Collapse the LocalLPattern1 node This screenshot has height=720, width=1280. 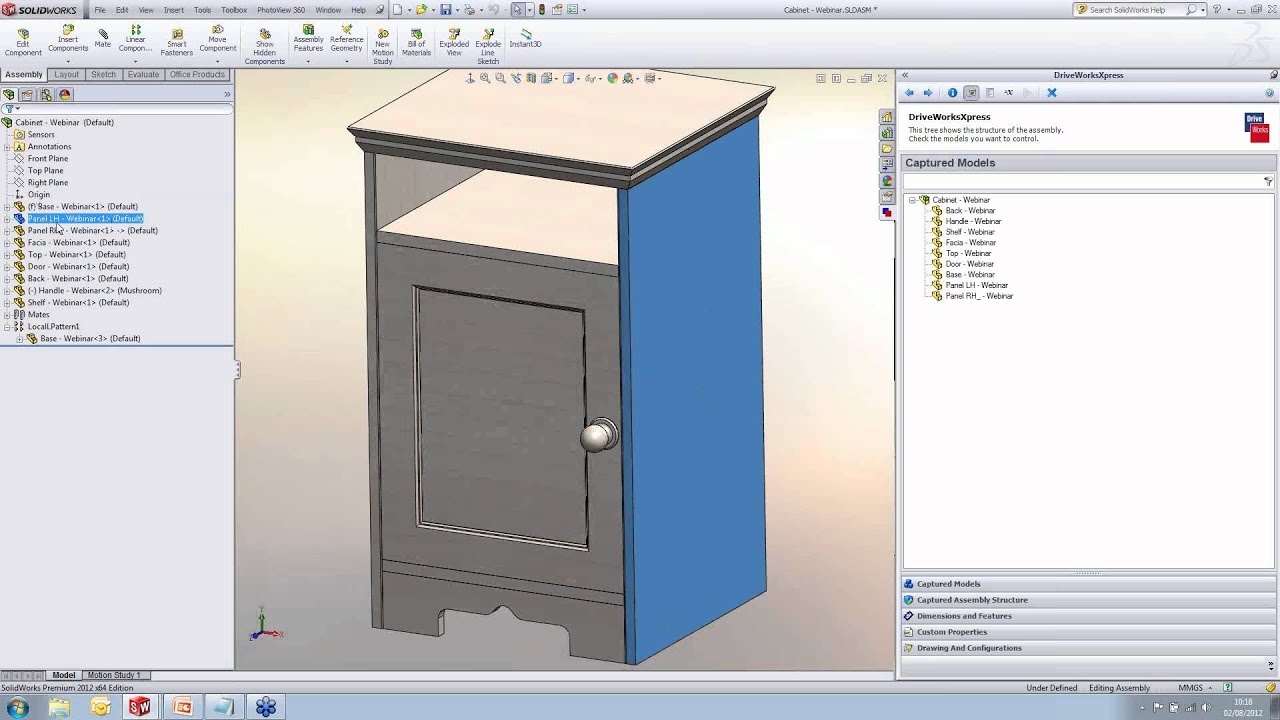point(7,327)
